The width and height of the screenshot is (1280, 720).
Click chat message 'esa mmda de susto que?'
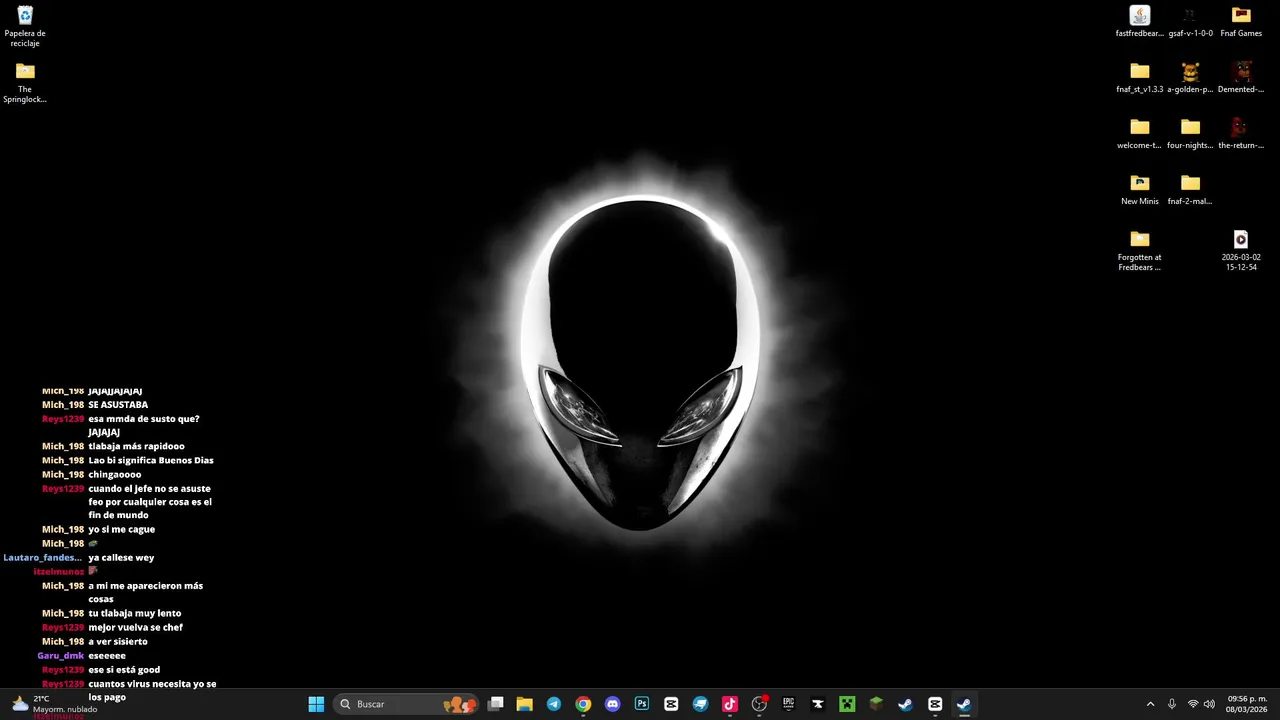pos(144,419)
